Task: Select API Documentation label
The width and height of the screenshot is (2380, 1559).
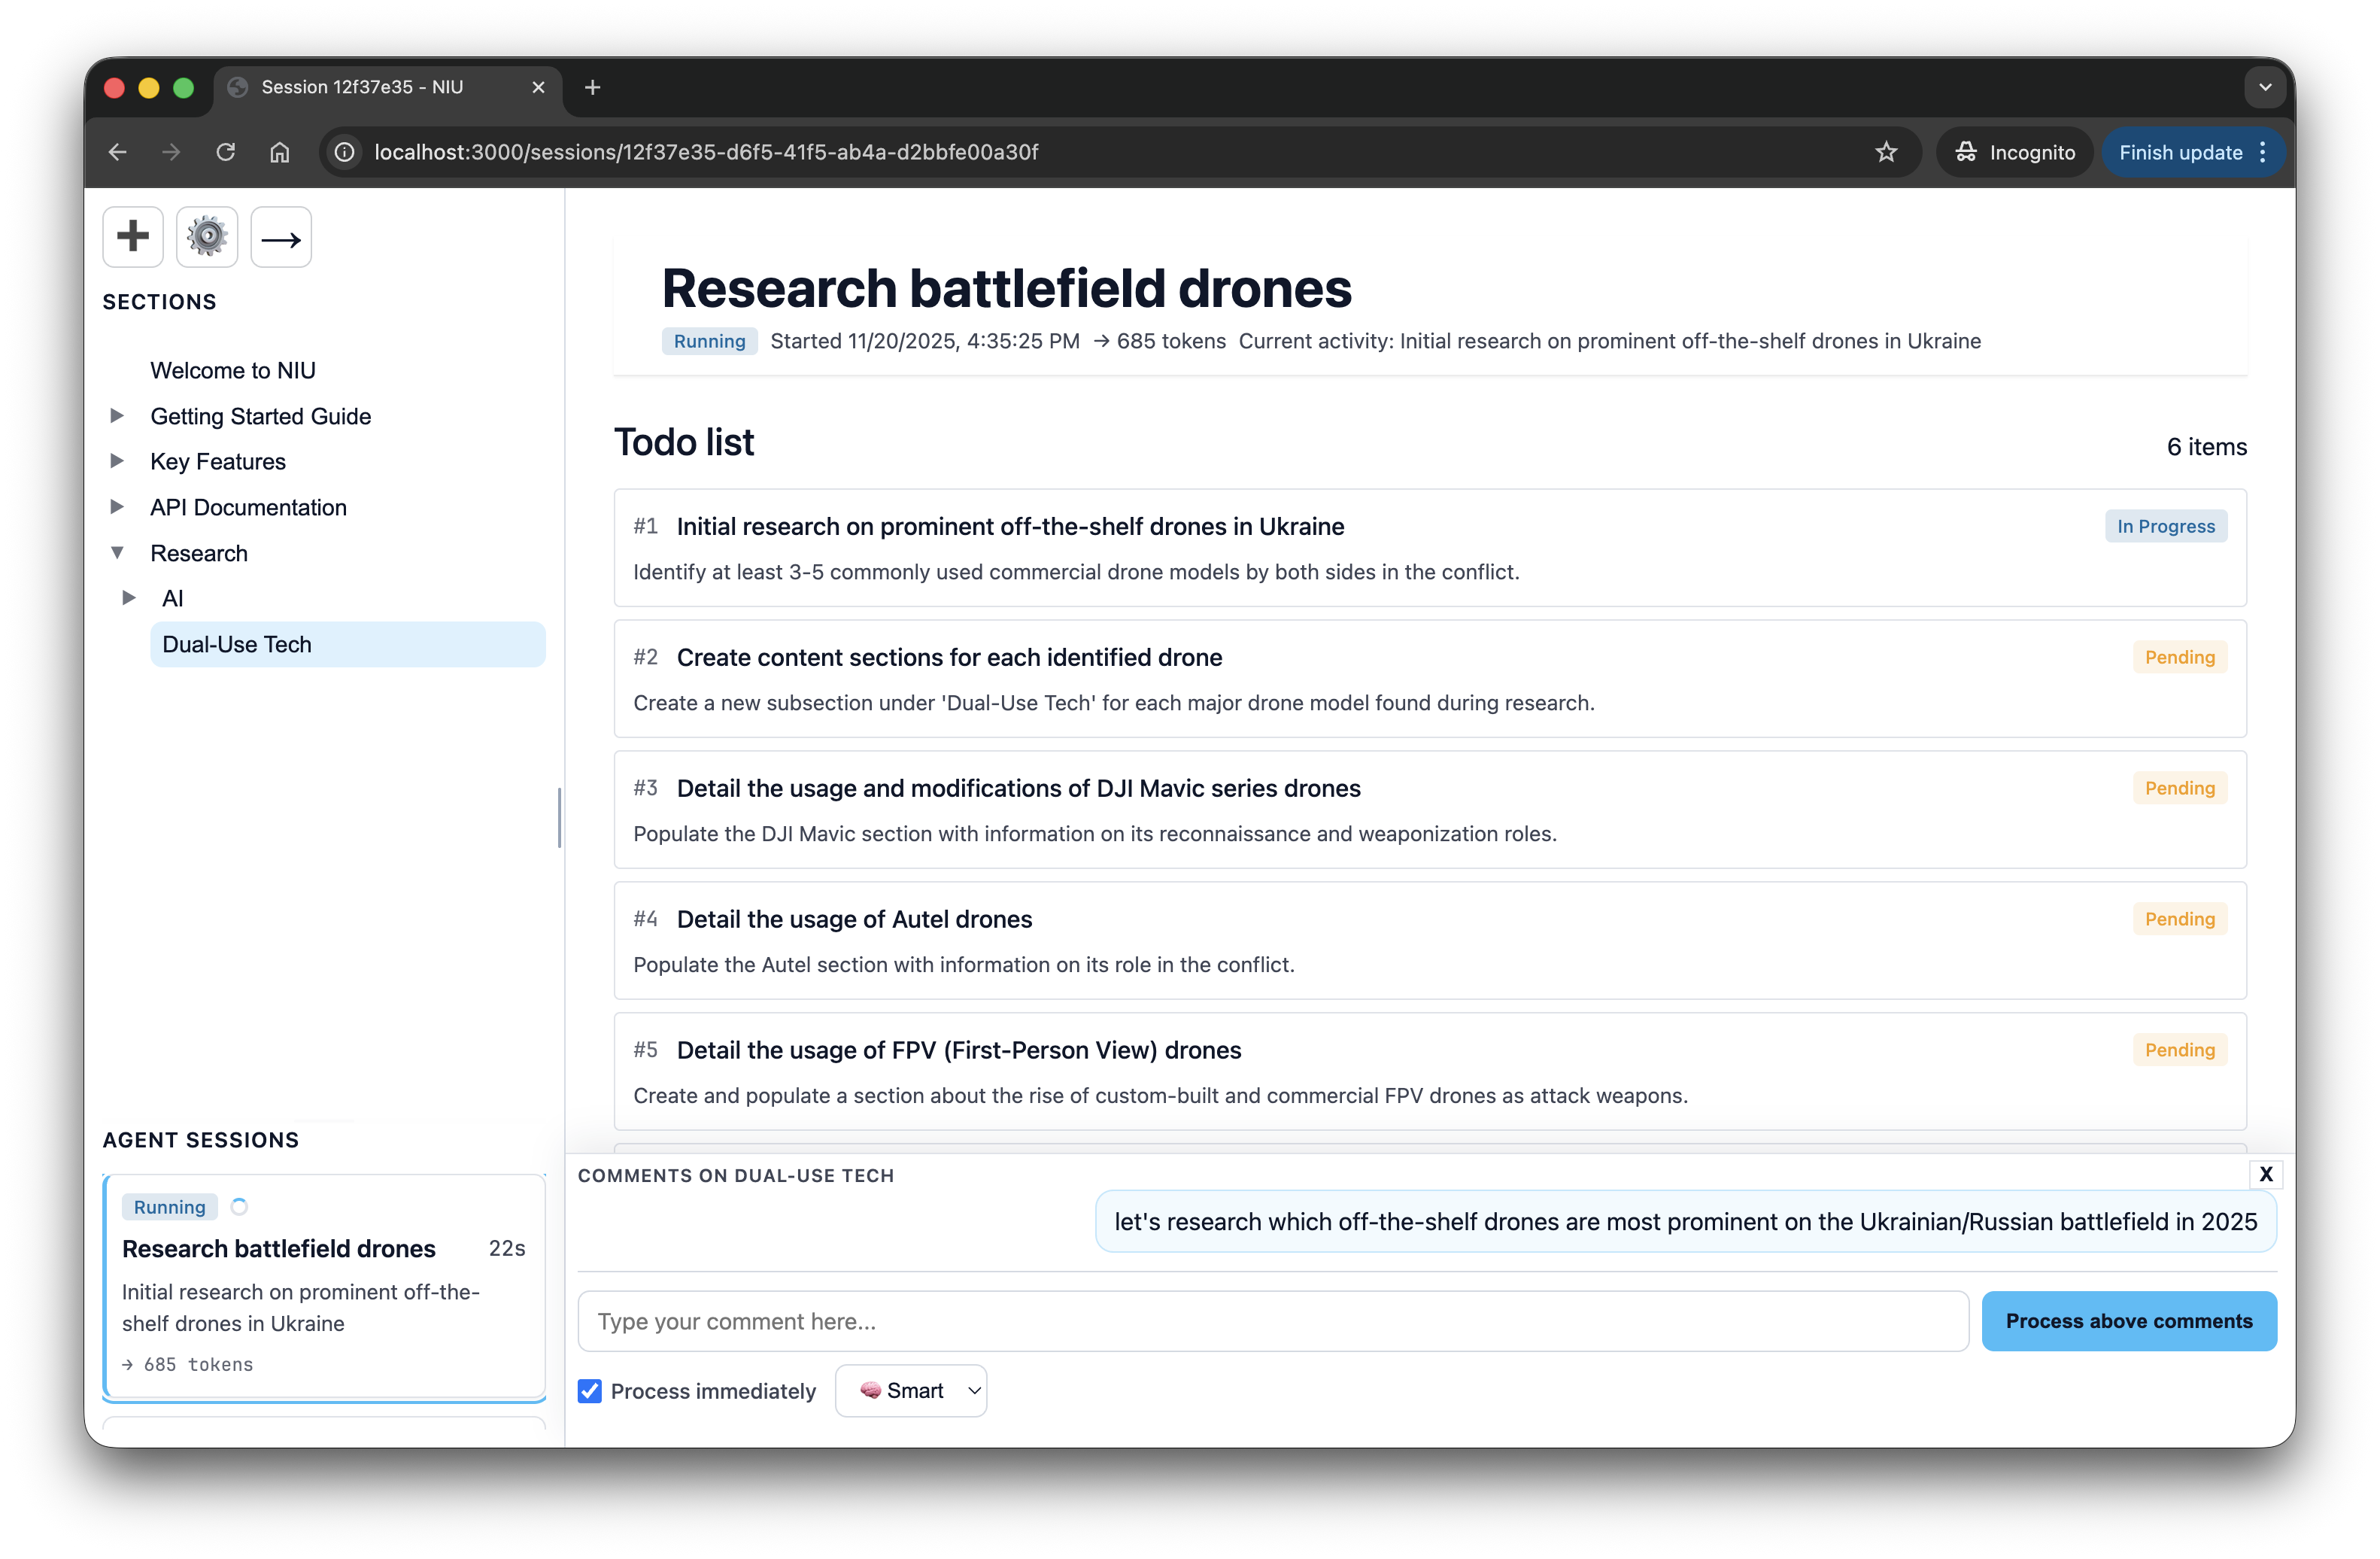Action: pos(249,507)
